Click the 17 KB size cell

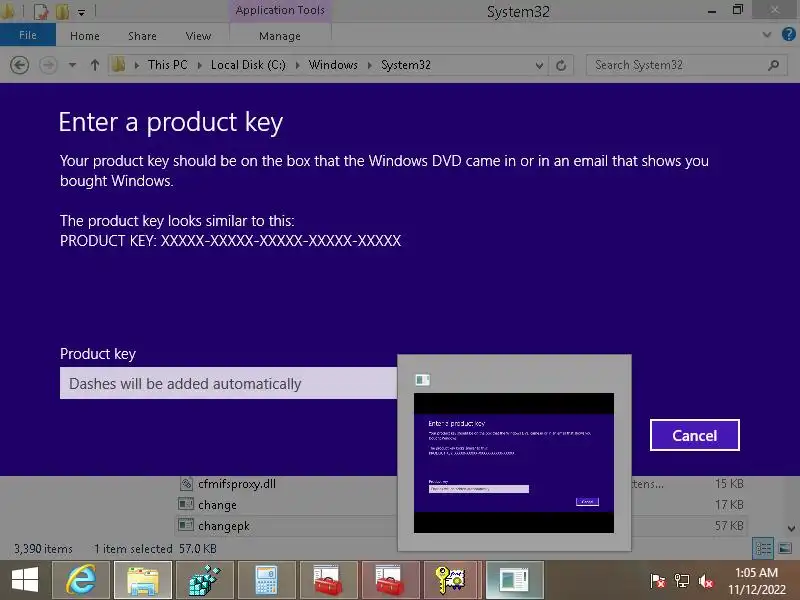pyautogui.click(x=729, y=505)
